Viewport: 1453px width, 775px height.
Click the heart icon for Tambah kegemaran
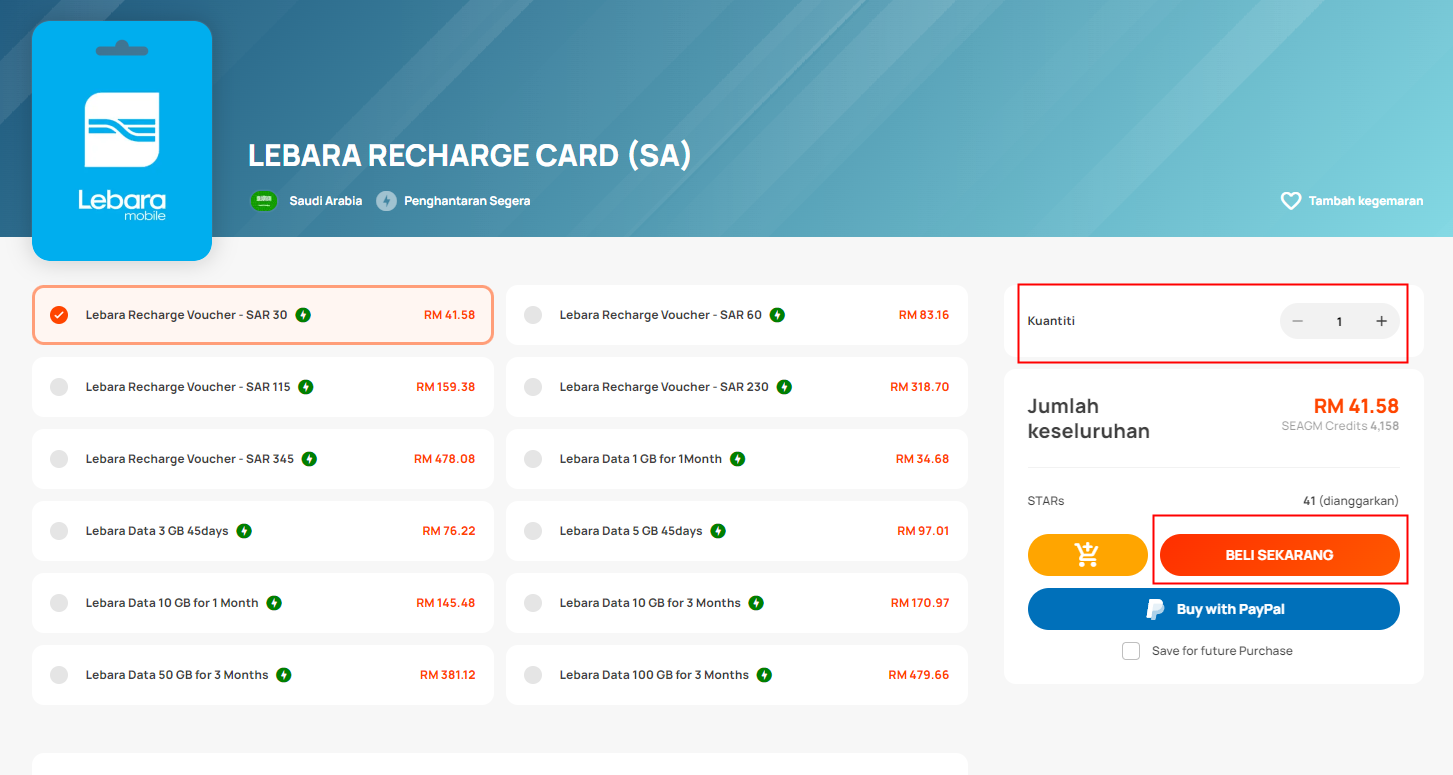tap(1291, 201)
